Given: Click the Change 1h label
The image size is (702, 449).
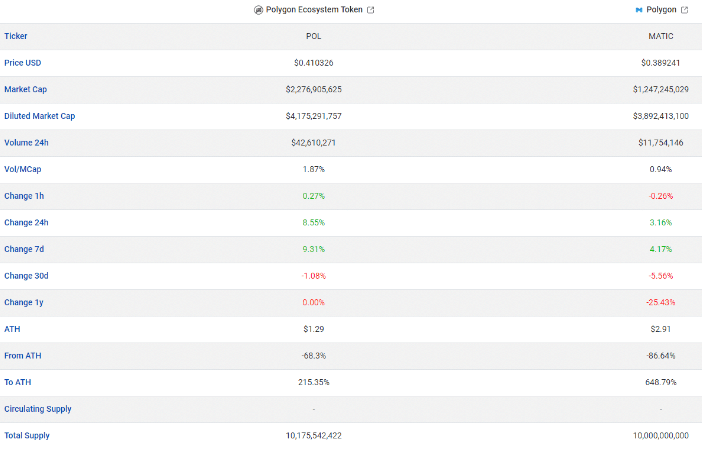Looking at the screenshot, I should tap(24, 196).
